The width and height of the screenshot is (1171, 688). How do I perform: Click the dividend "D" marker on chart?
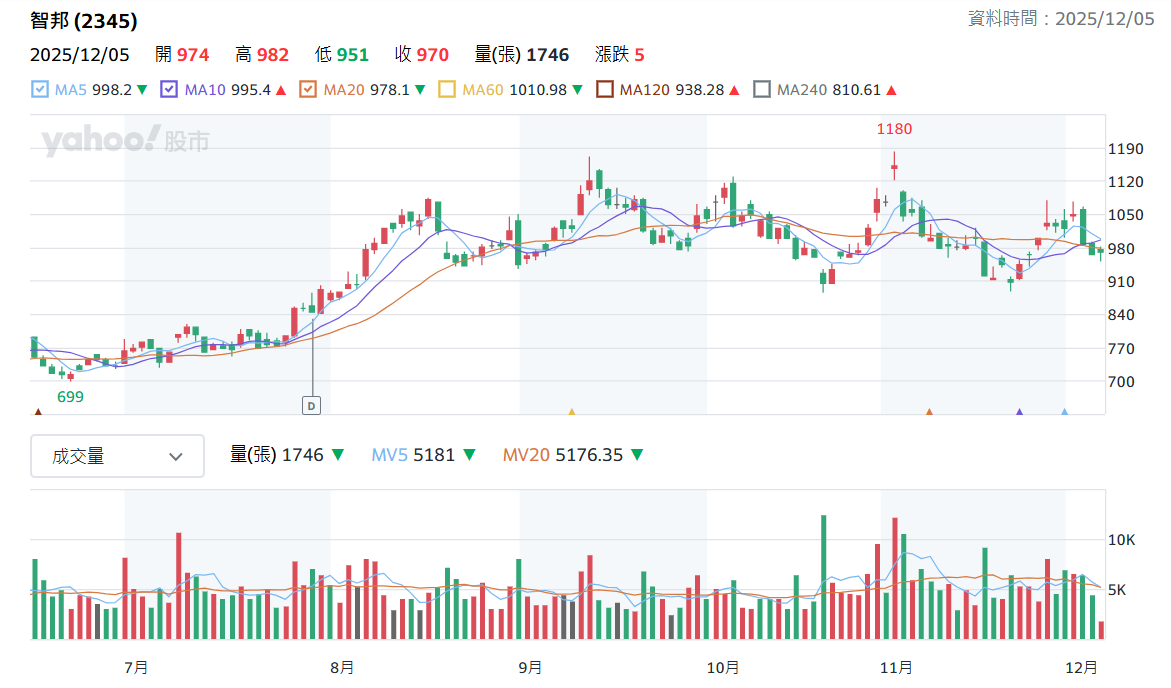point(311,405)
